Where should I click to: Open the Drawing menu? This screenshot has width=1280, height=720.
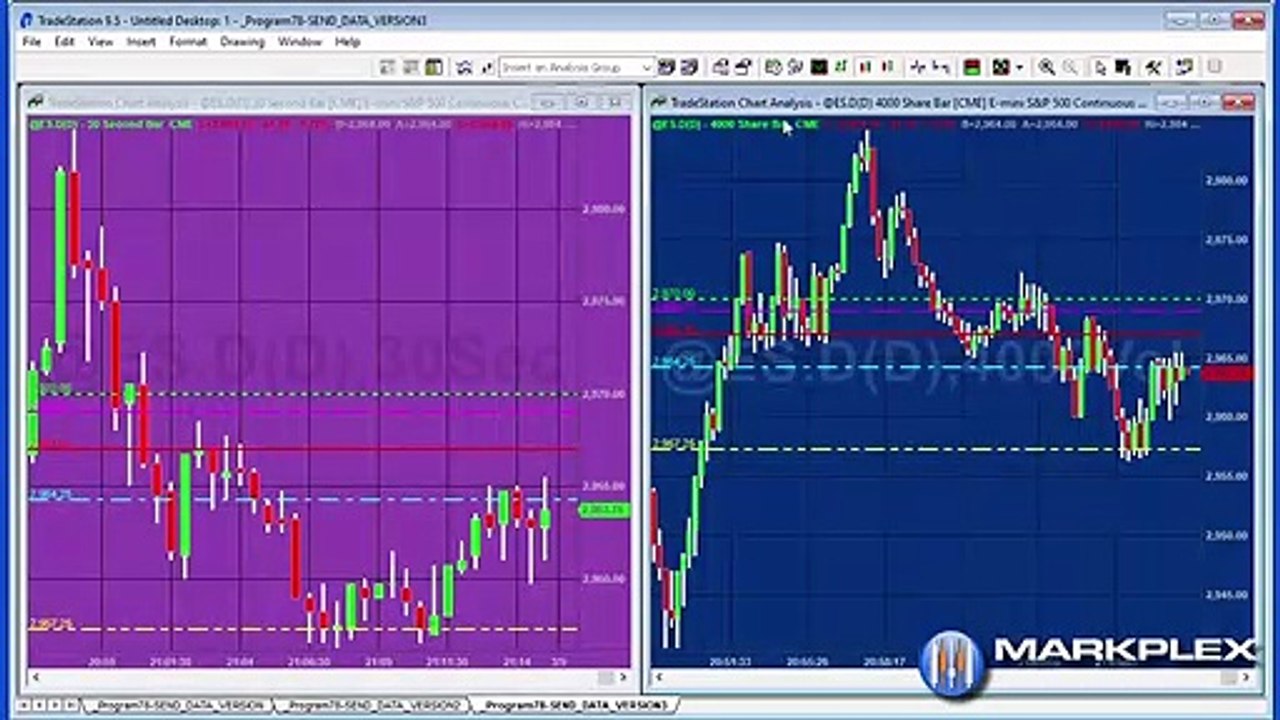pos(242,42)
